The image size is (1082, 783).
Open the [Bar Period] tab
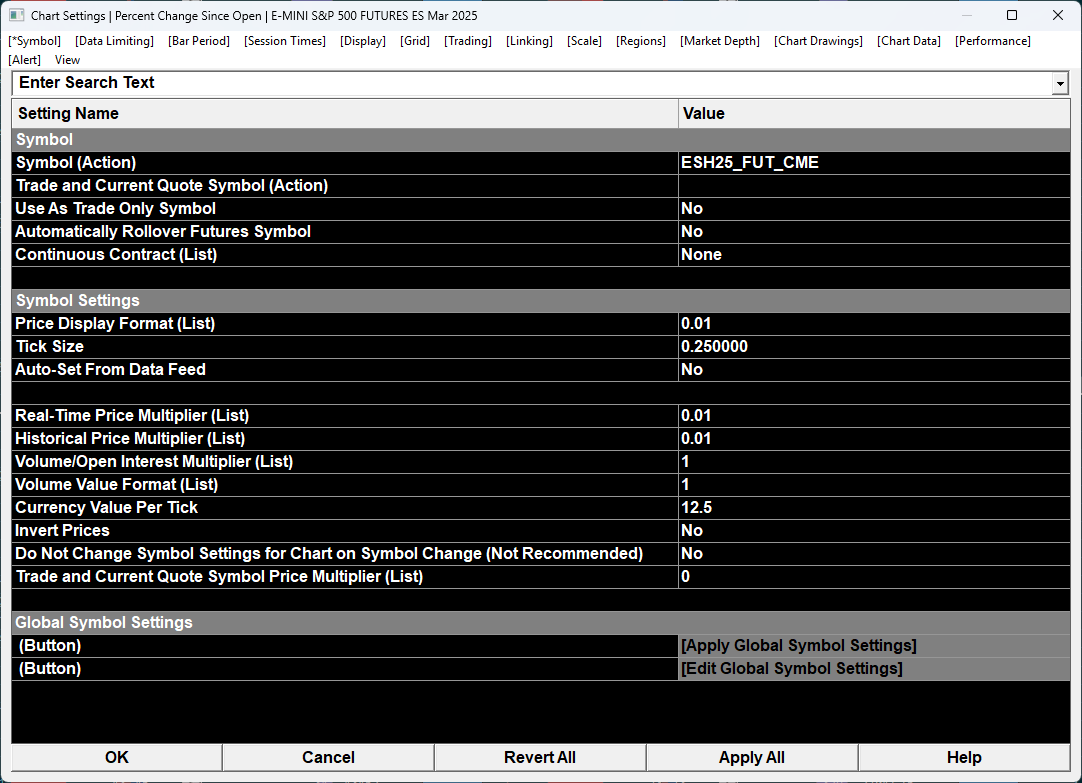[199, 41]
